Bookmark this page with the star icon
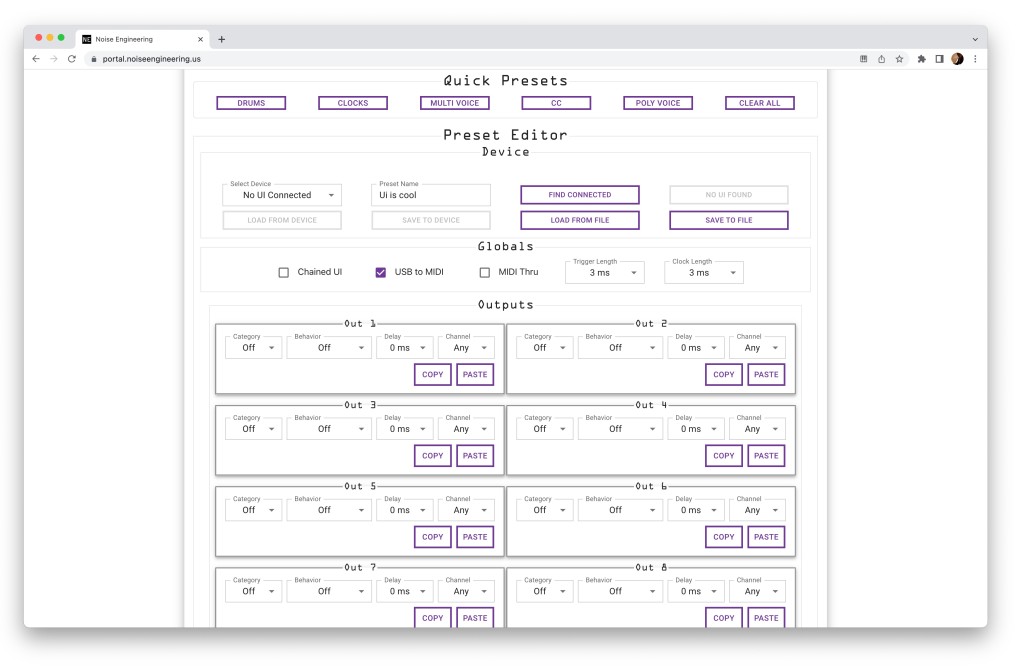The height and width of the screenshot is (666, 1023). pyautogui.click(x=899, y=59)
